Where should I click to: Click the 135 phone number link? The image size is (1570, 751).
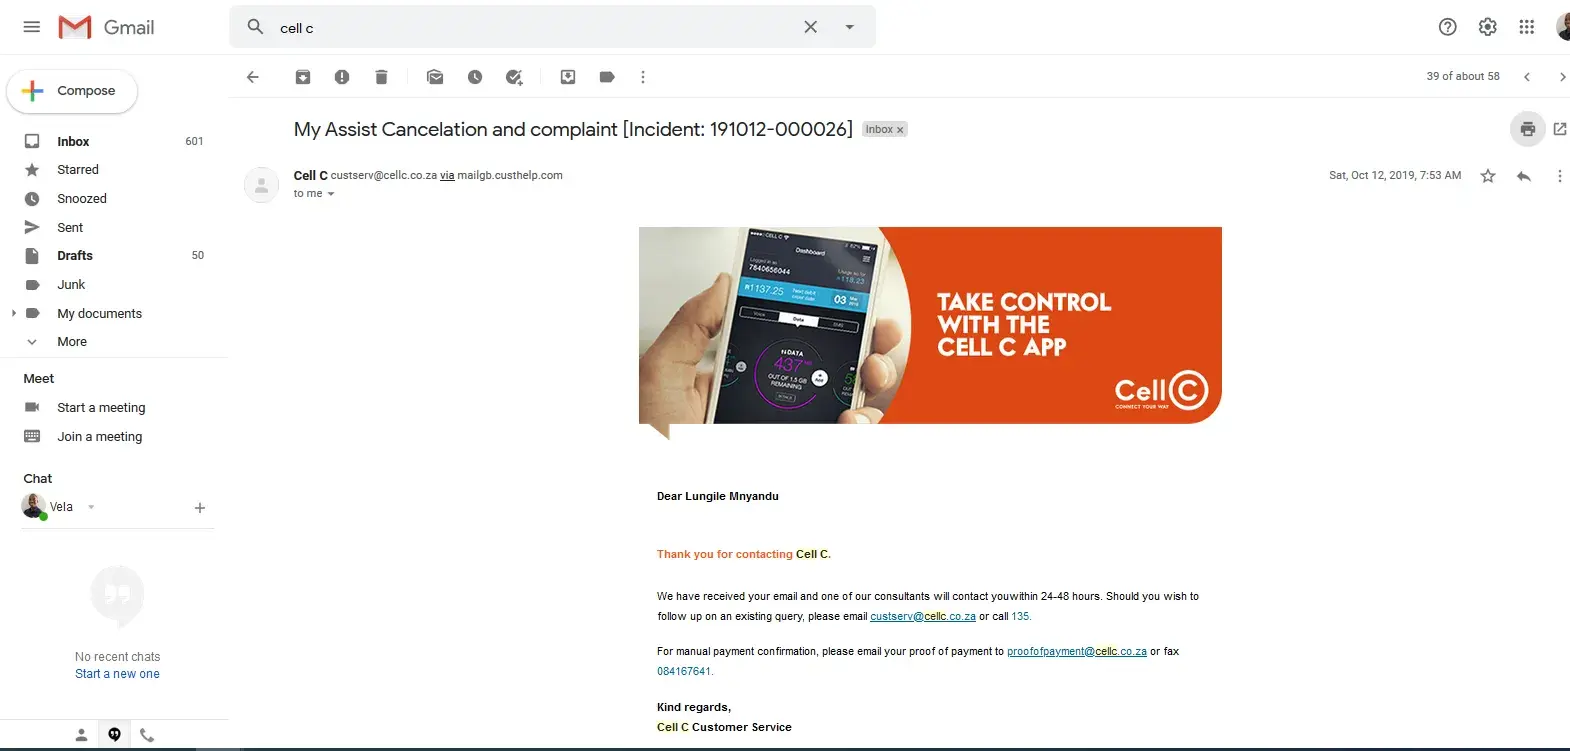1020,617
